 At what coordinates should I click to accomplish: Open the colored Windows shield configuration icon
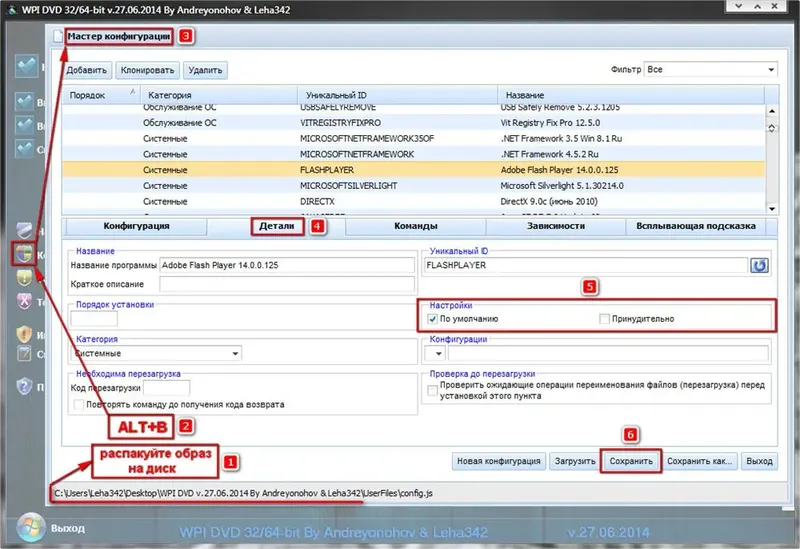tap(23, 253)
